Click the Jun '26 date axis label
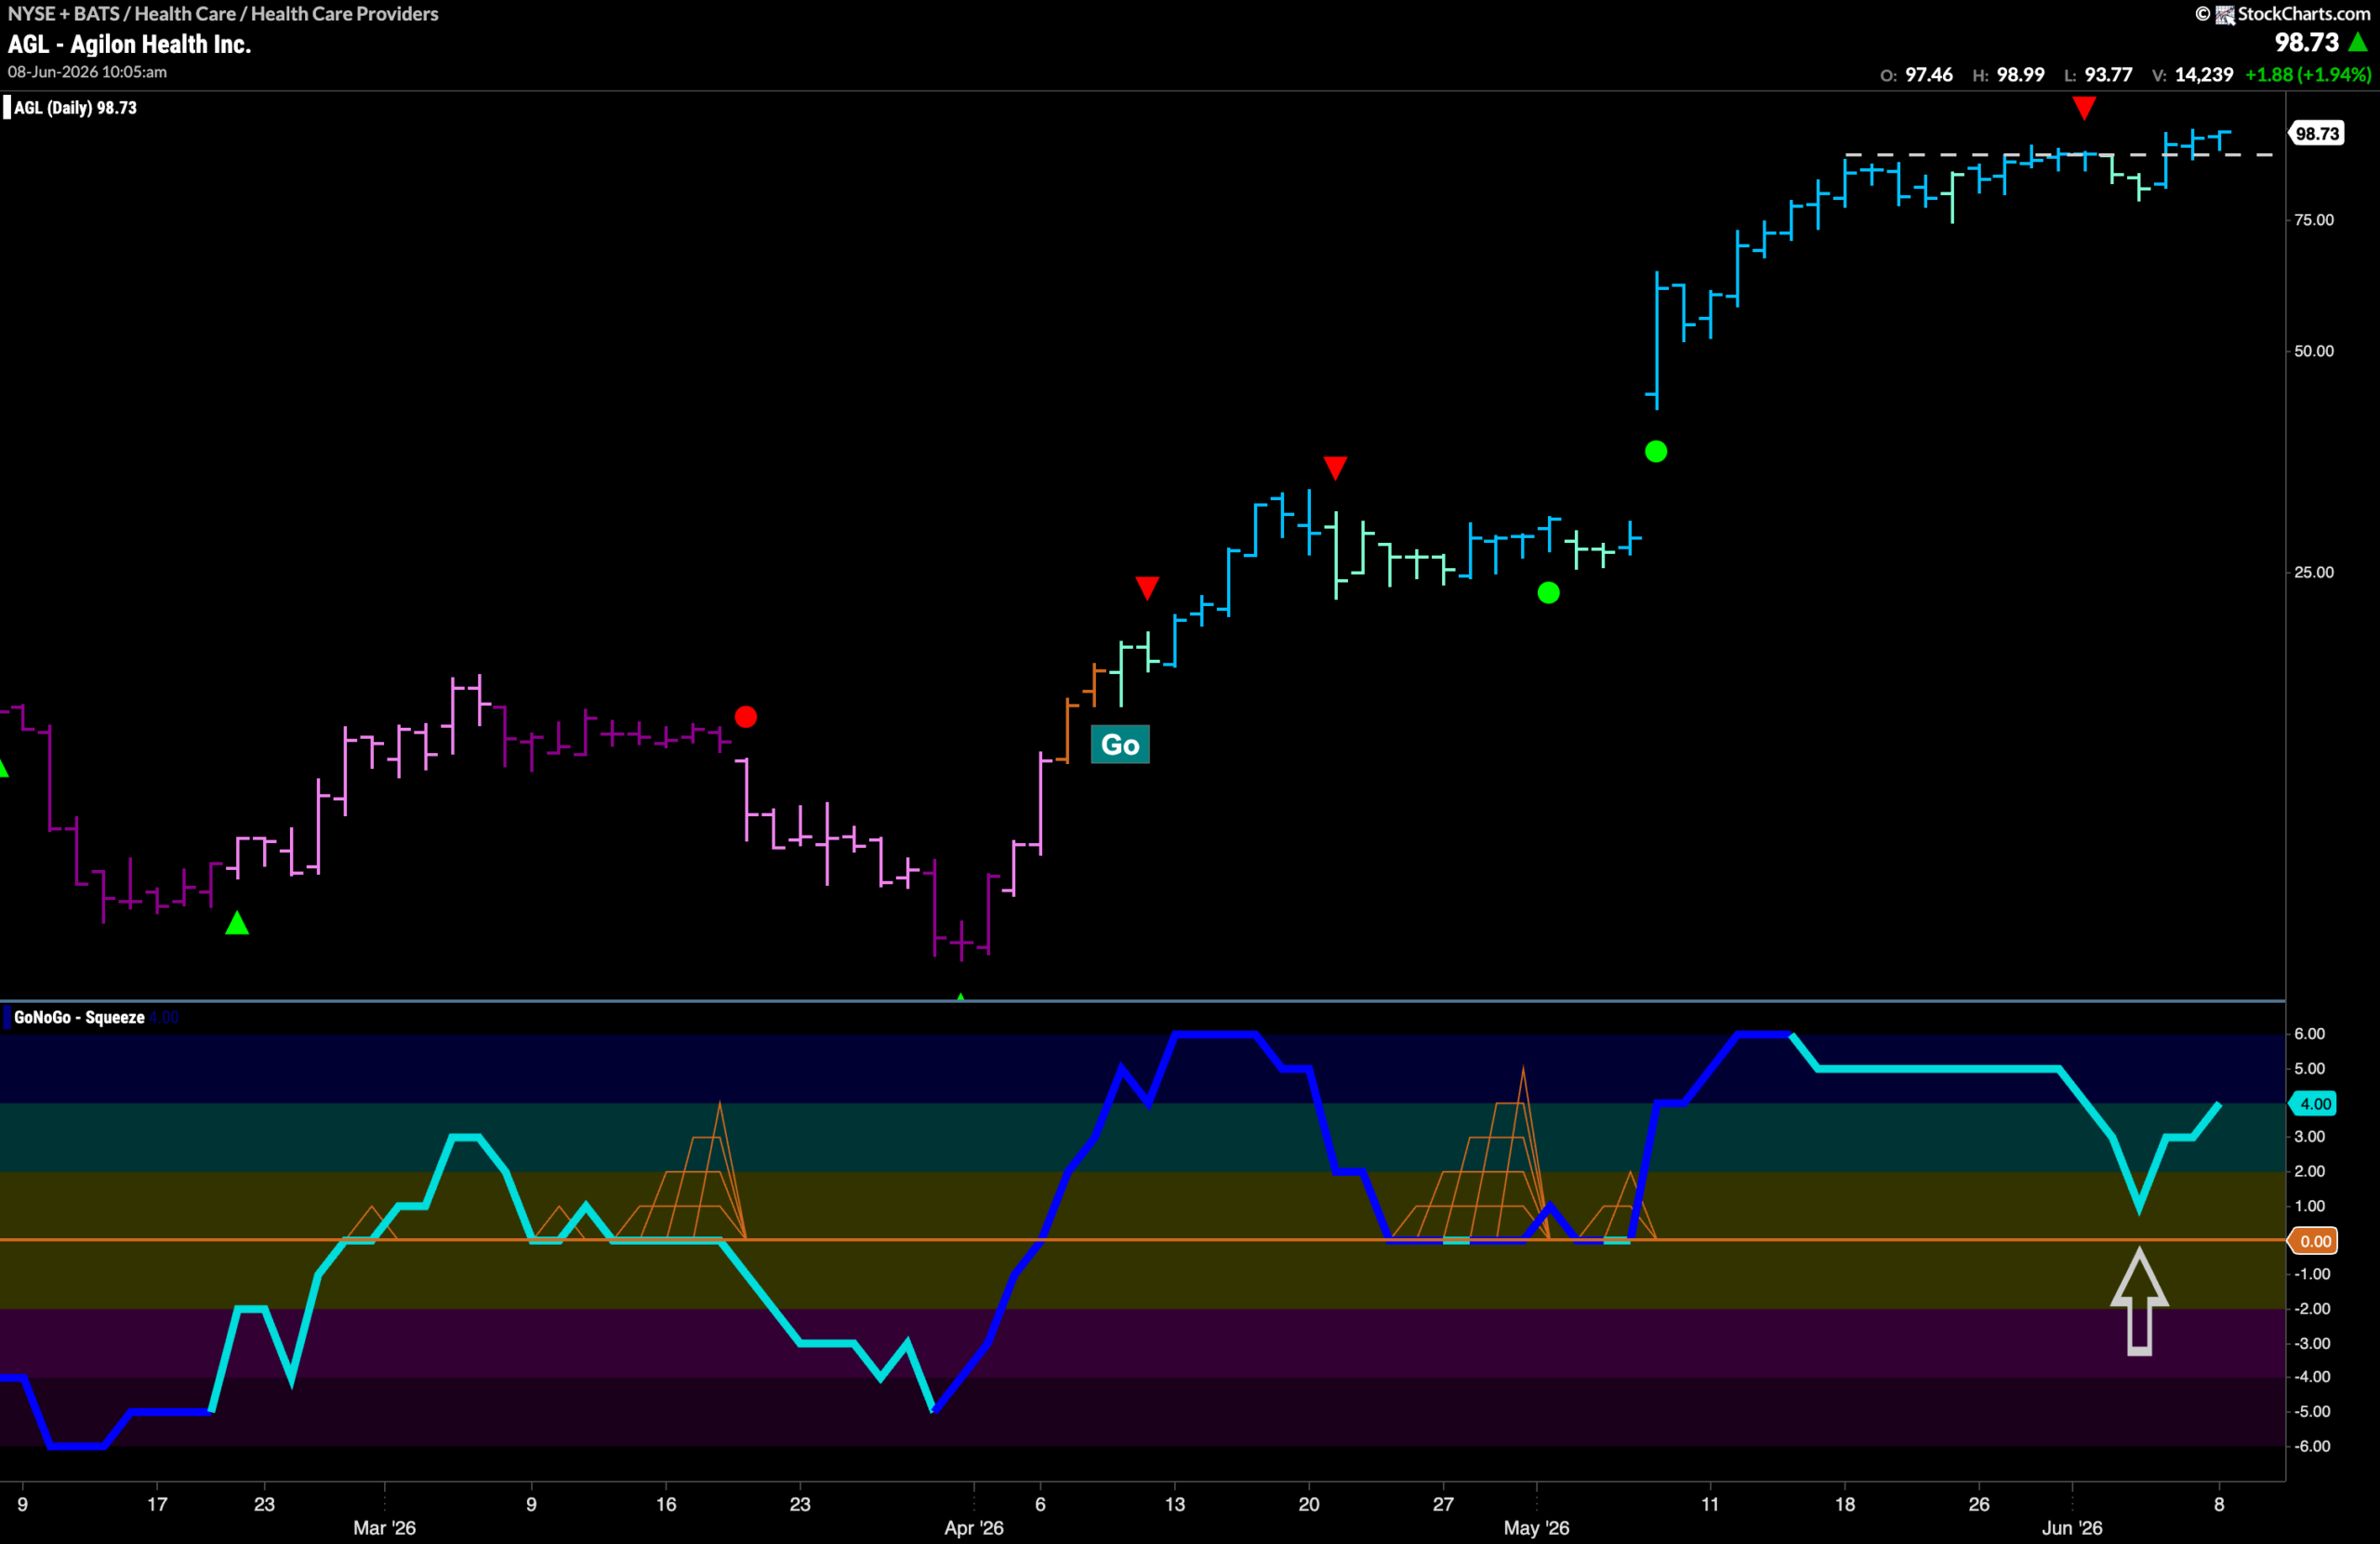 tap(2072, 1528)
